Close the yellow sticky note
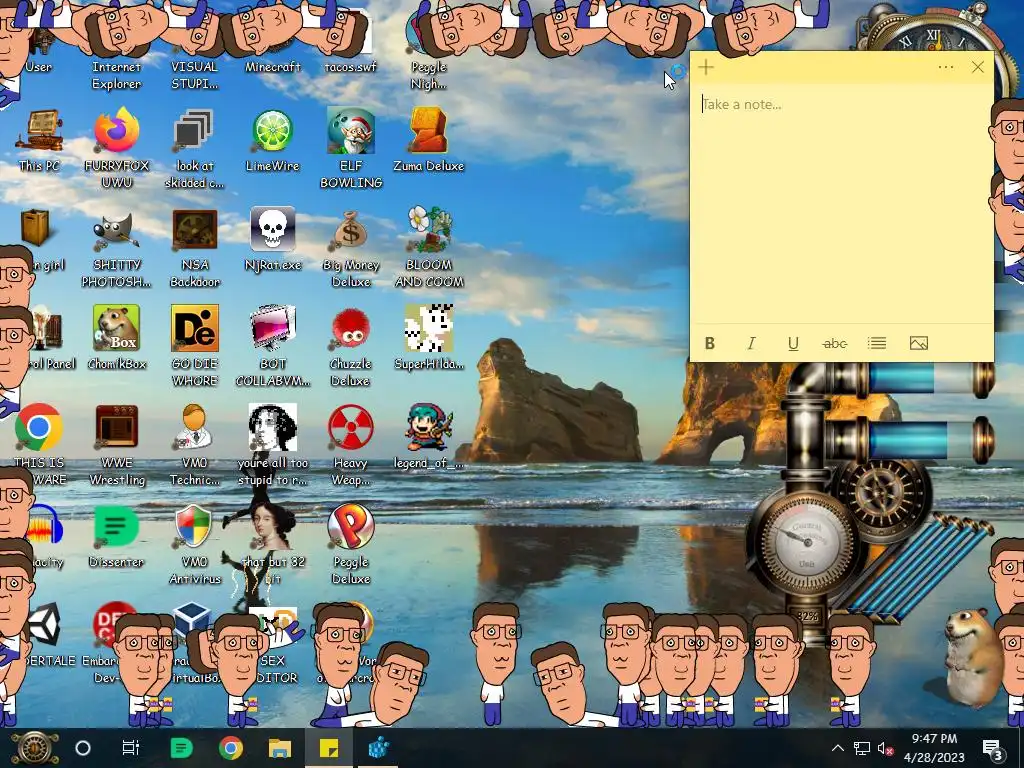This screenshot has width=1024, height=768. pos(978,67)
